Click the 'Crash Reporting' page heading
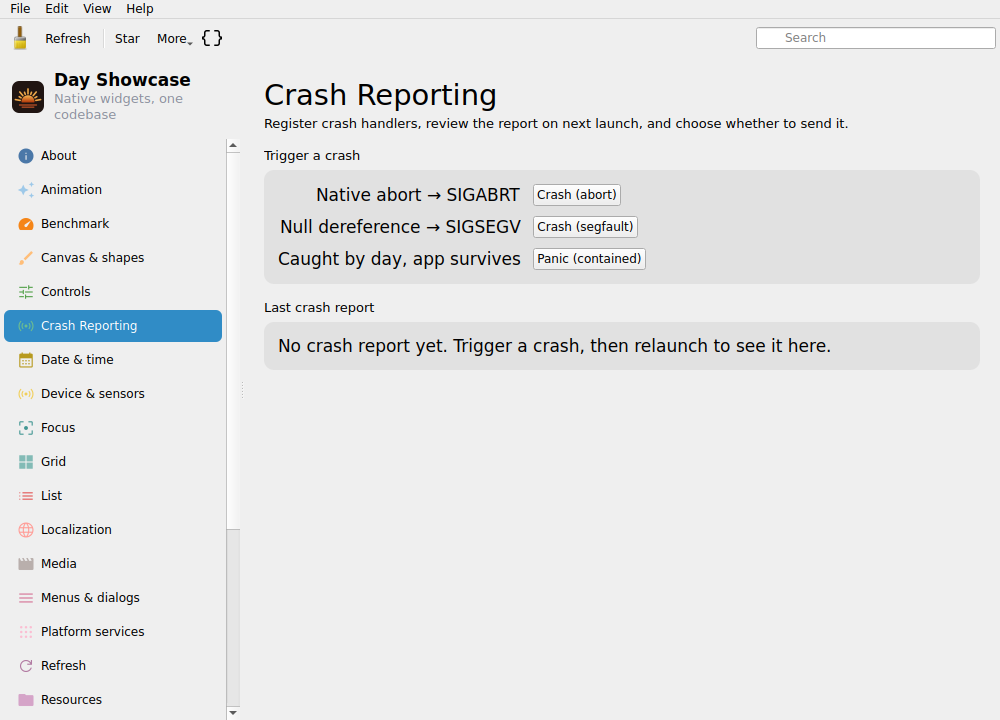 380,95
